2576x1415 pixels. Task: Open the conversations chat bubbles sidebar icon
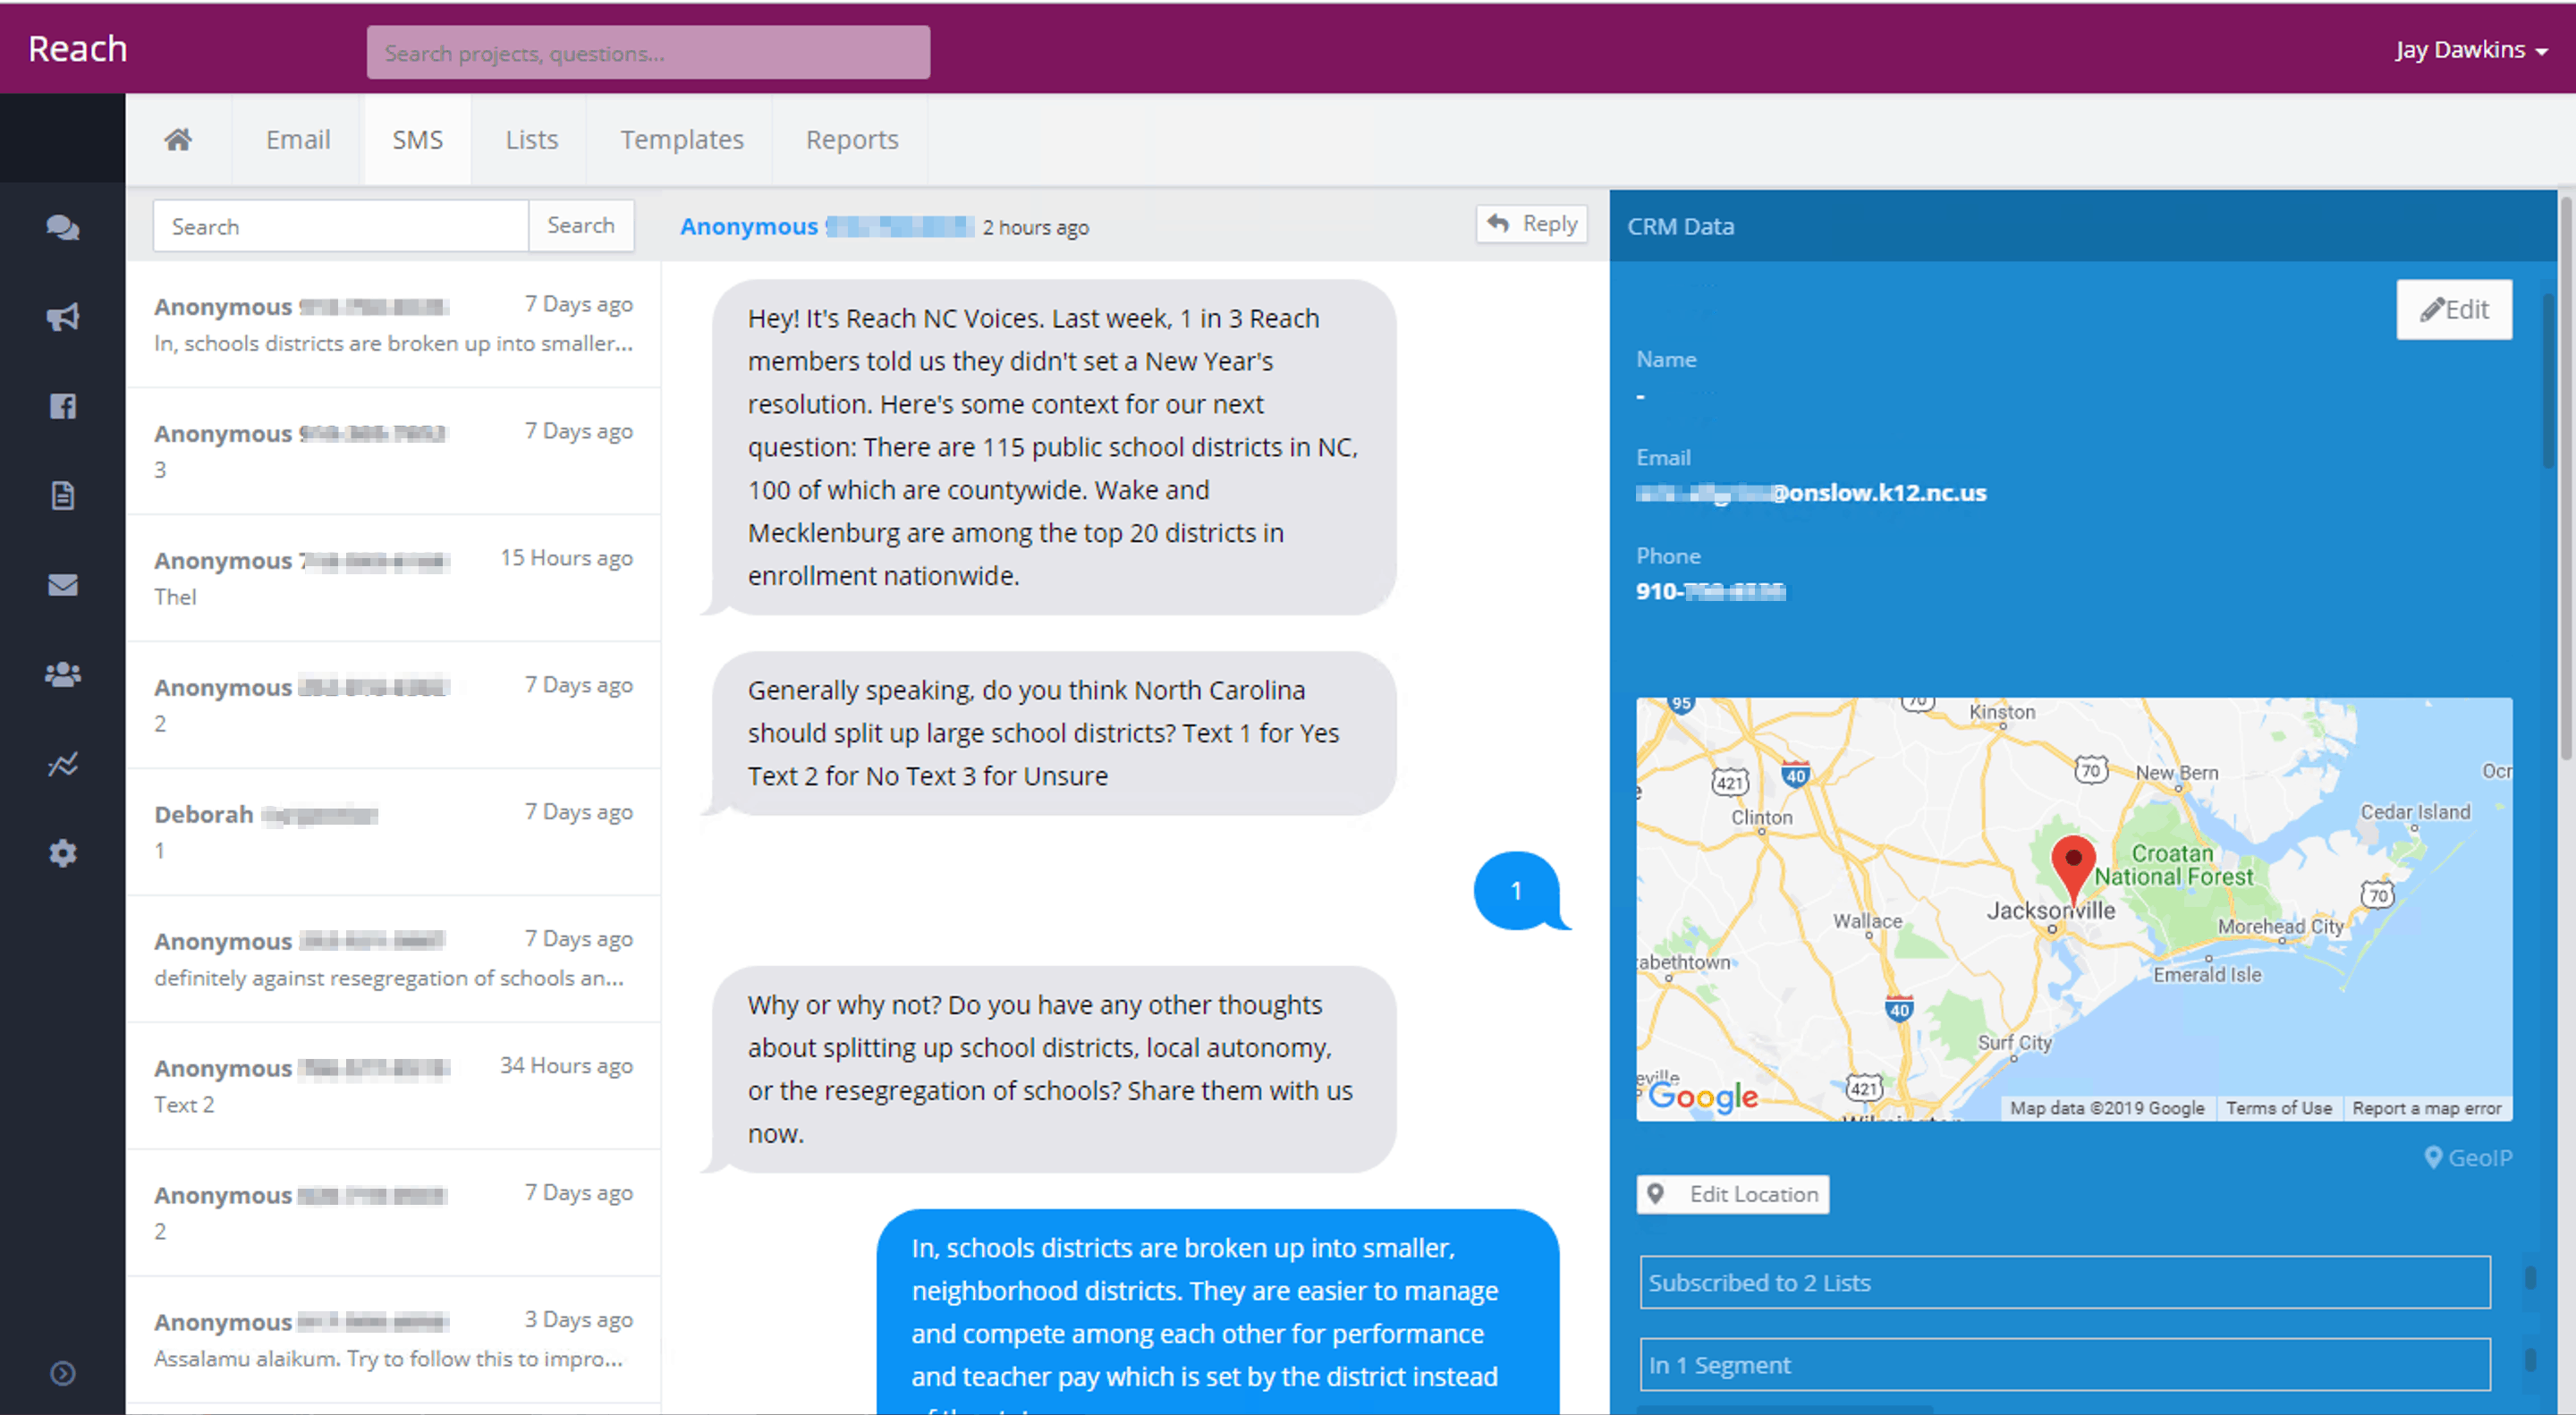pyautogui.click(x=62, y=228)
